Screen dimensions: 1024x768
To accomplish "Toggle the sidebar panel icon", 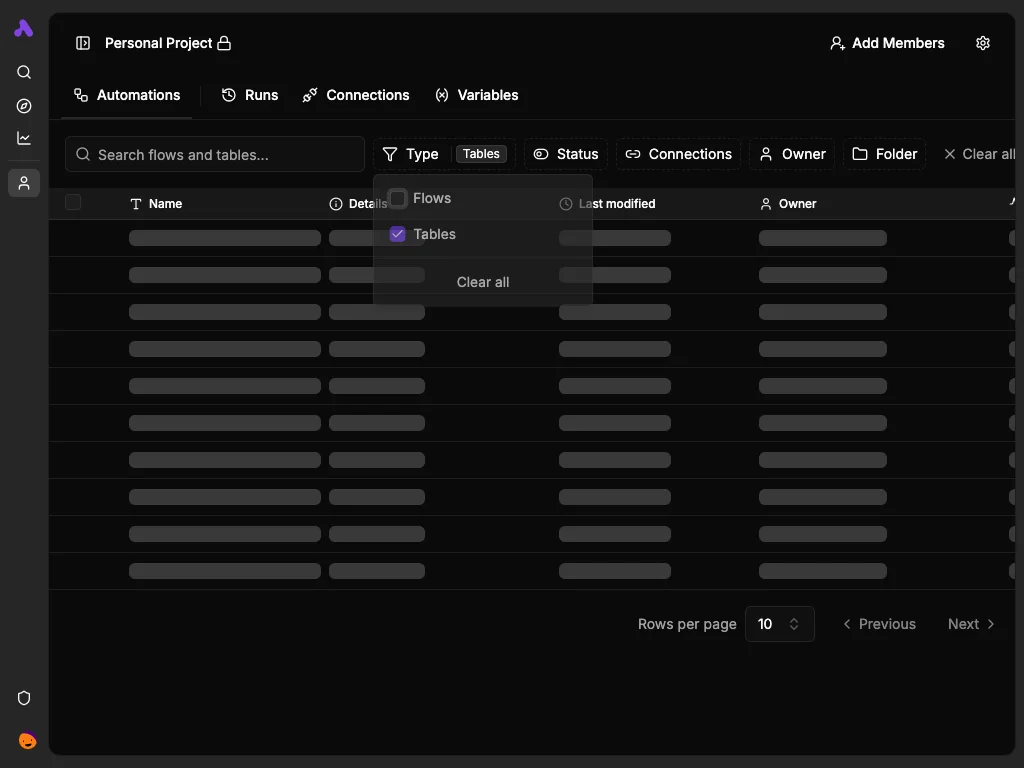I will pos(83,43).
